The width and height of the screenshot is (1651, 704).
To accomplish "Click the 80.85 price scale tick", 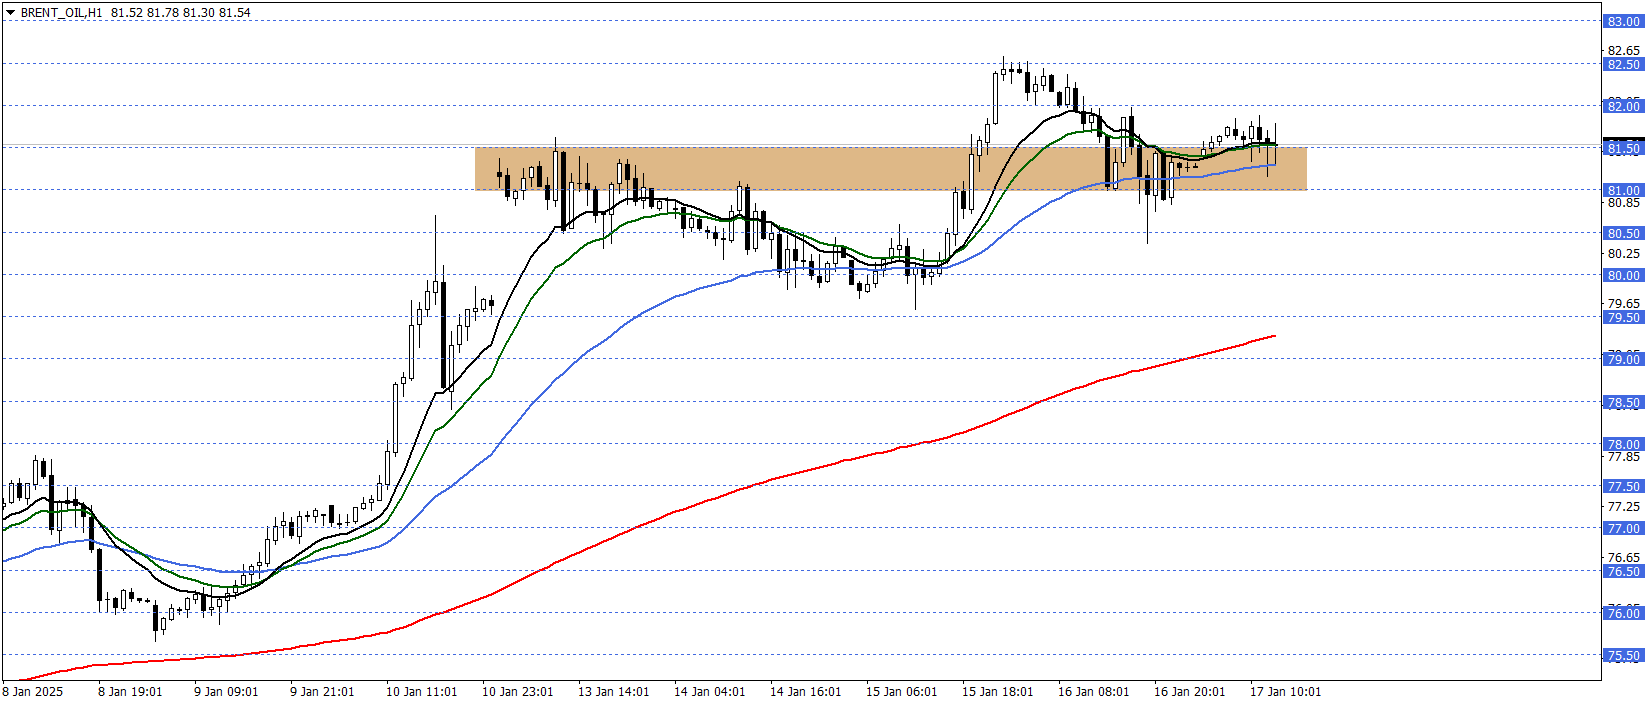I will [1623, 203].
